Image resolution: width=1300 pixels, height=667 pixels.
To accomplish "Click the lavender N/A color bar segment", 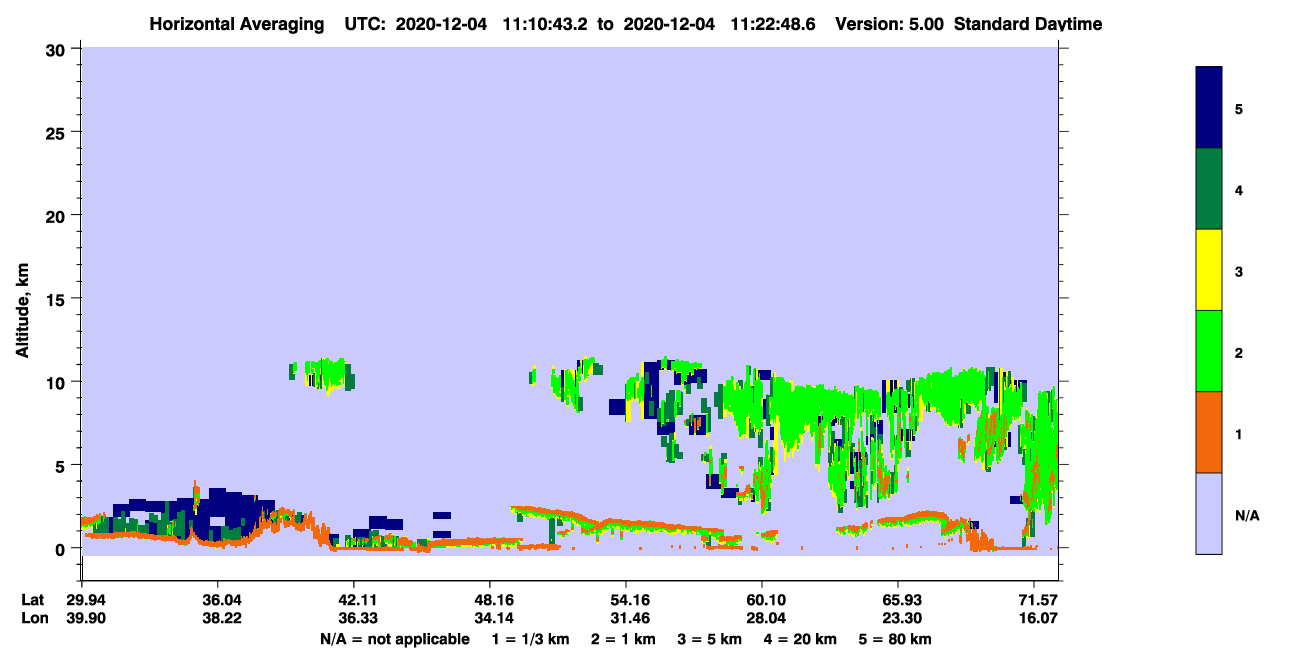I will click(x=1209, y=513).
